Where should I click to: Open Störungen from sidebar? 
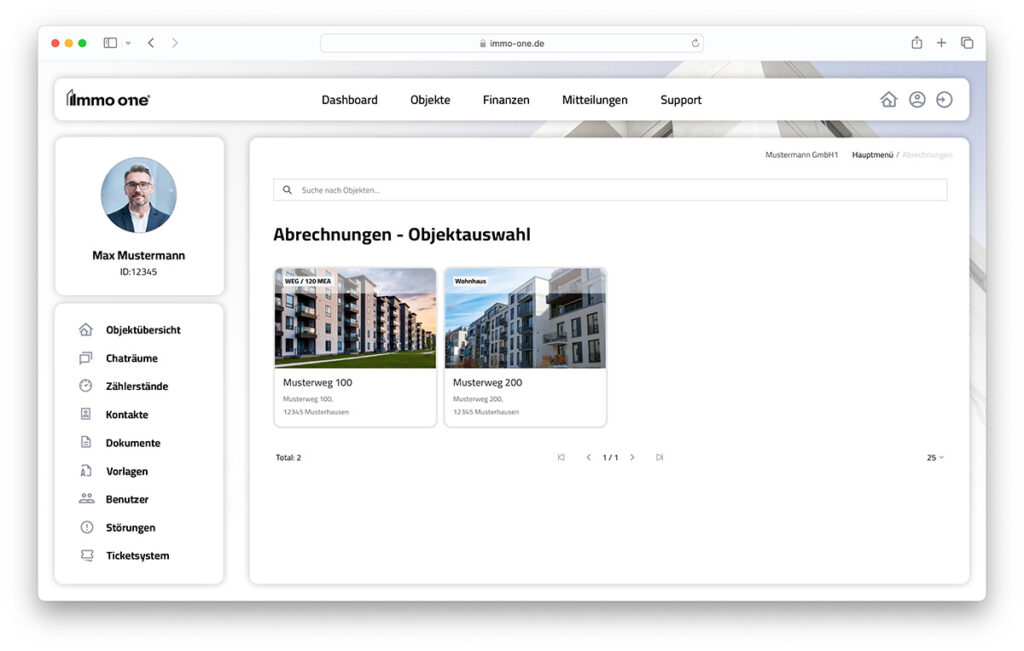click(131, 527)
